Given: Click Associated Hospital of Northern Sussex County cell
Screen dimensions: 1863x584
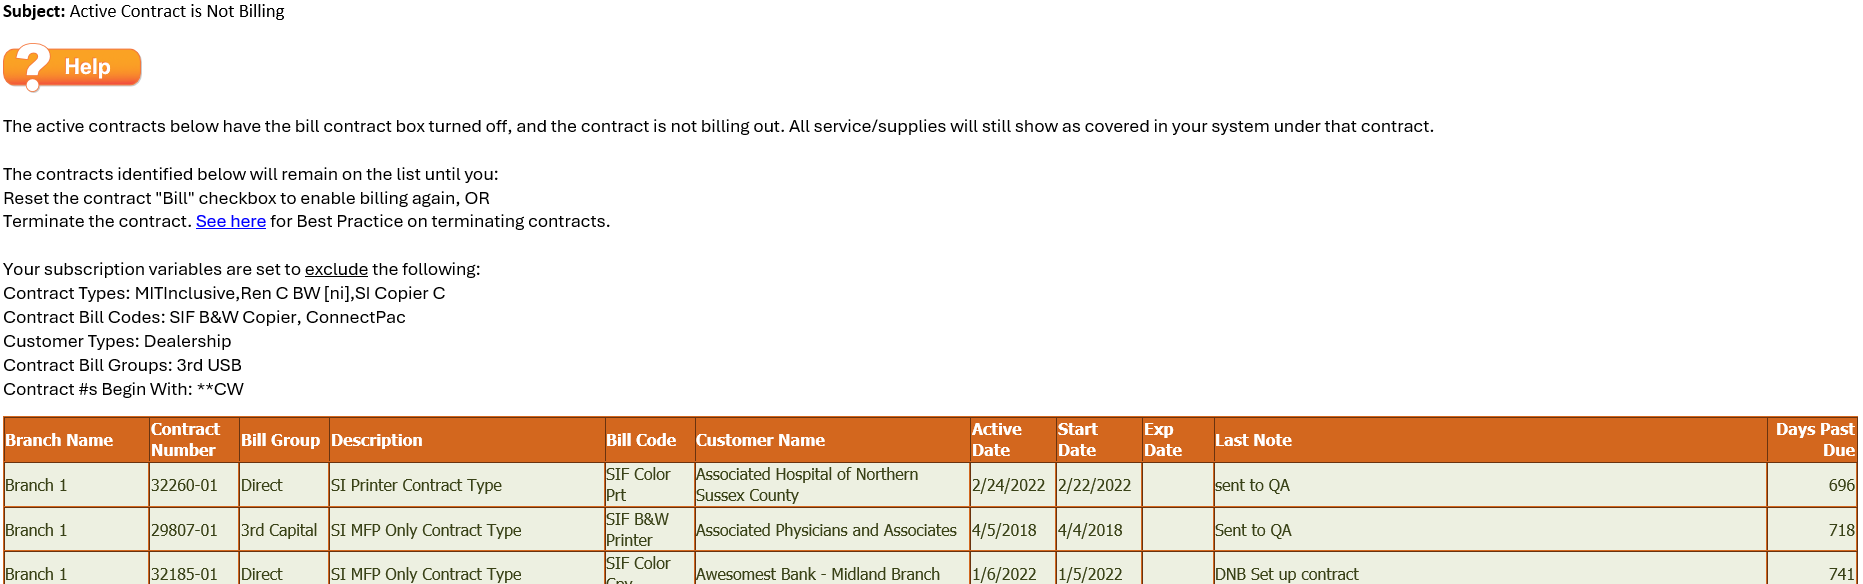Looking at the screenshot, I should point(832,485).
